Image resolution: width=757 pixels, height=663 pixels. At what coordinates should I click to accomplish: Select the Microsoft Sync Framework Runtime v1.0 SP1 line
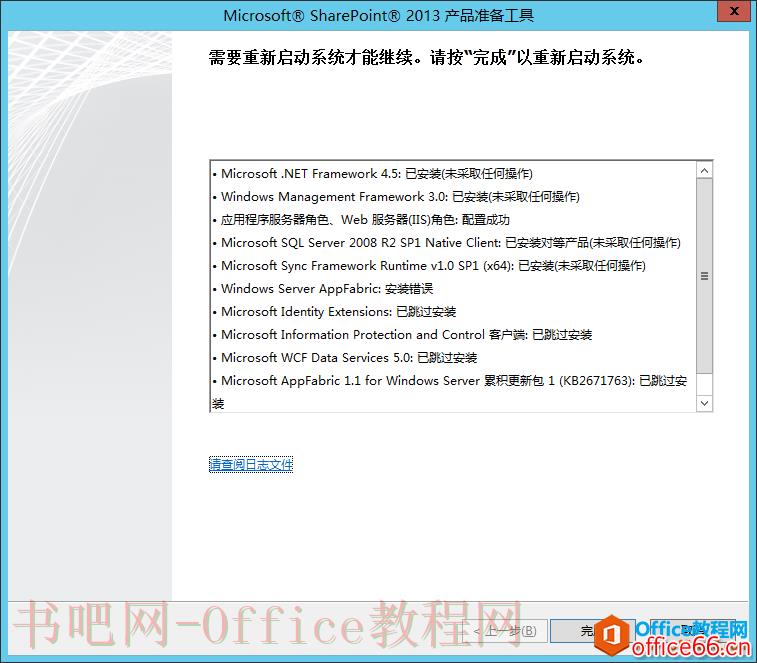click(x=429, y=266)
